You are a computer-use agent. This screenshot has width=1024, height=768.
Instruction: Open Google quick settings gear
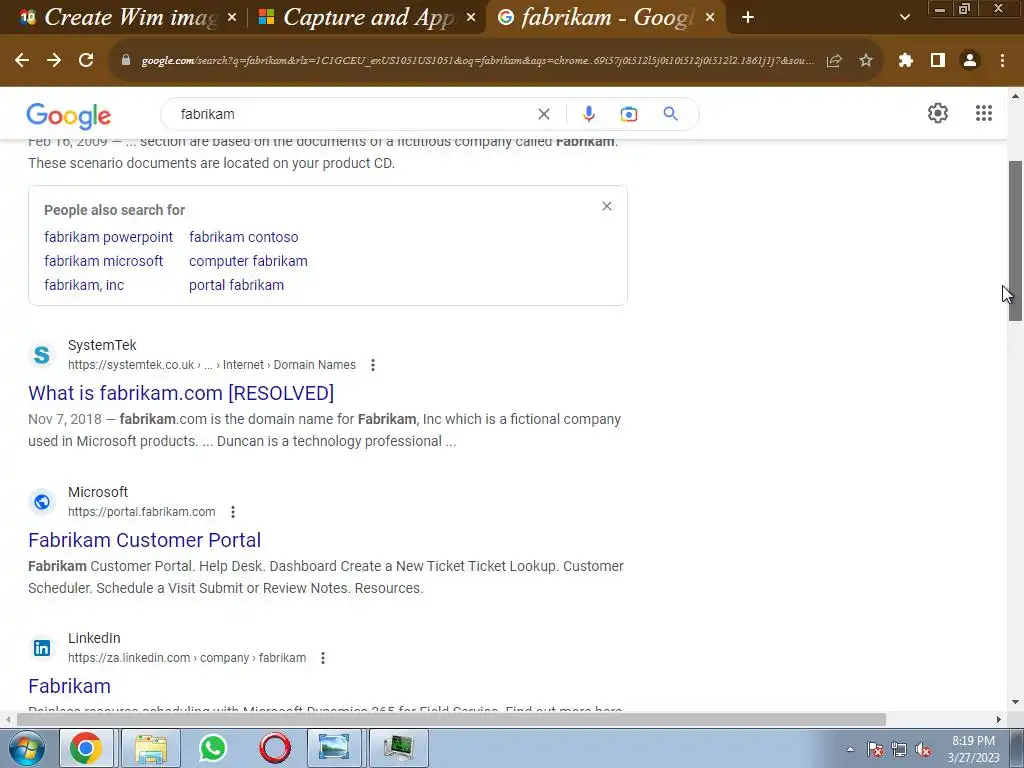click(938, 113)
